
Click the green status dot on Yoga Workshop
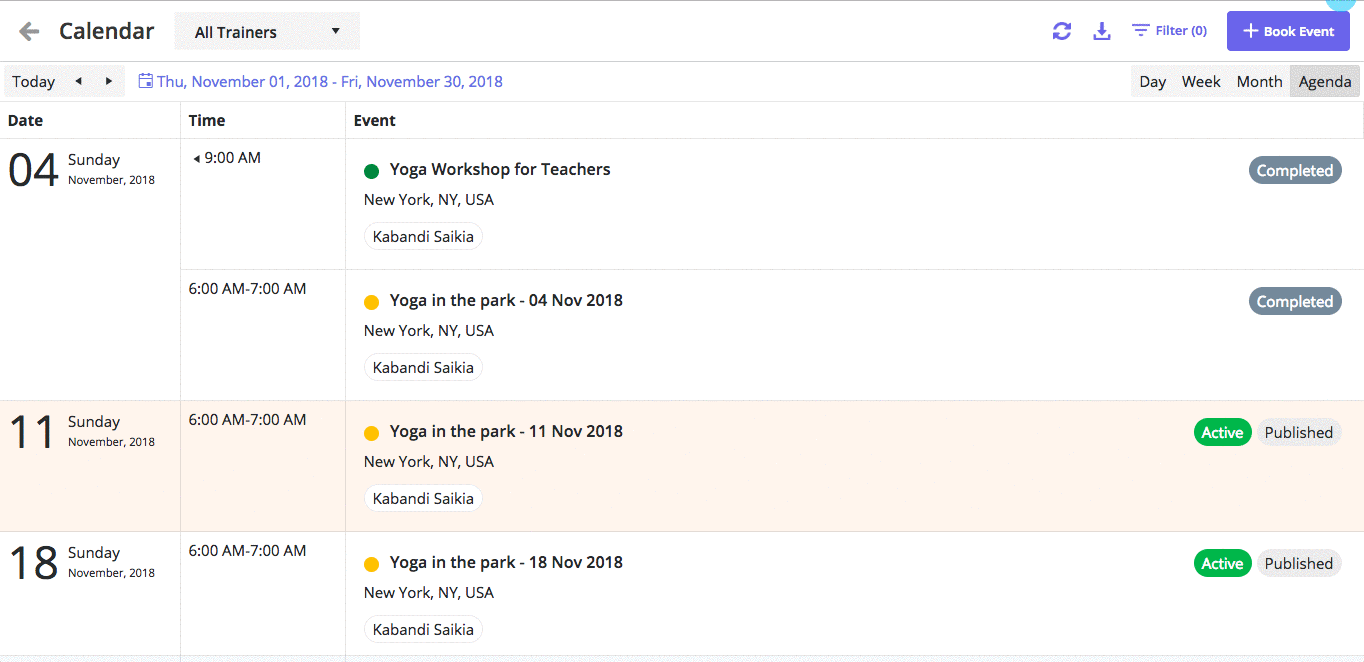pos(371,170)
